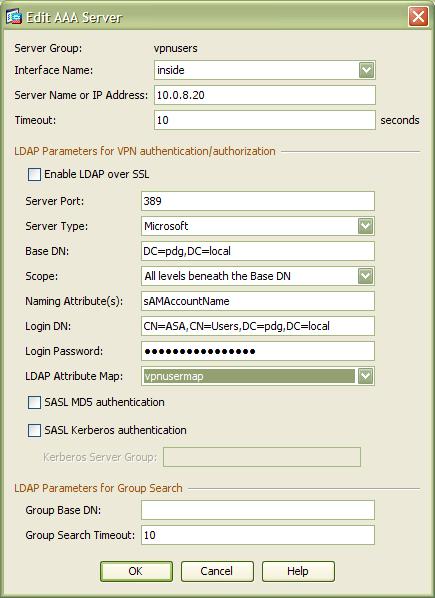This screenshot has width=435, height=598.
Task: Focus the Naming Attribute(s) field
Action: pos(258,301)
